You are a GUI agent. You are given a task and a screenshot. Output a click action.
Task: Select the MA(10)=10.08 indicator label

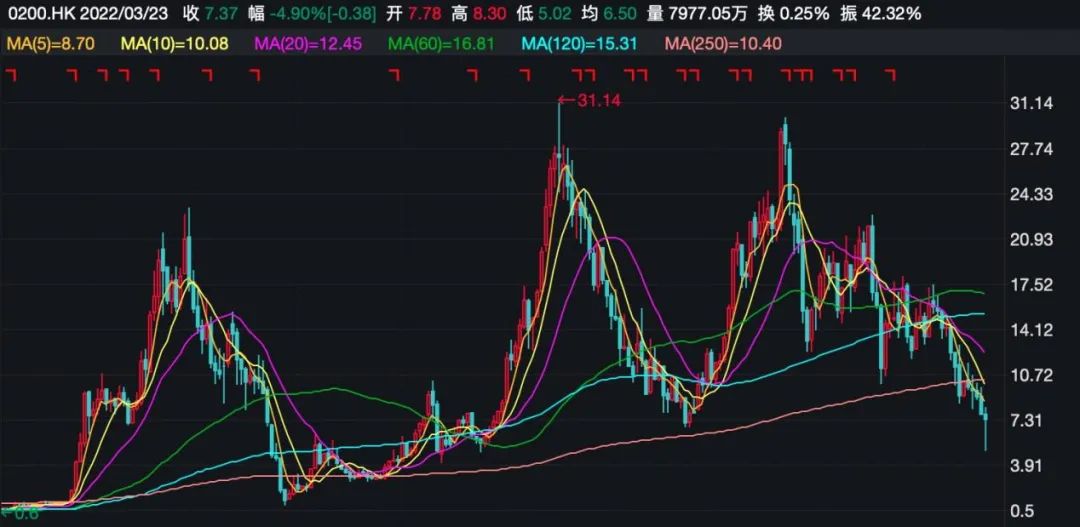click(x=175, y=45)
